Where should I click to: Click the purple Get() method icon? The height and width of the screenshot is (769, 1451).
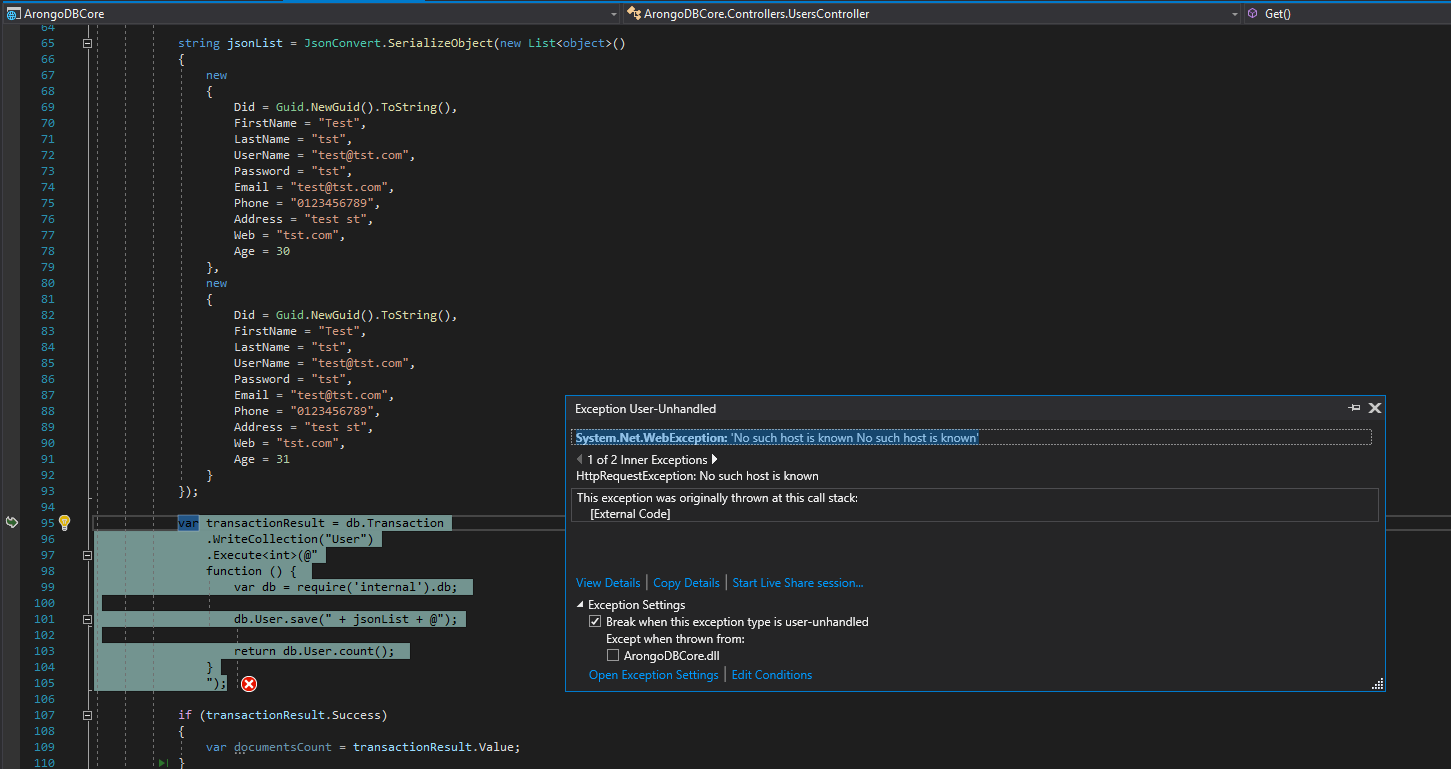point(1252,14)
